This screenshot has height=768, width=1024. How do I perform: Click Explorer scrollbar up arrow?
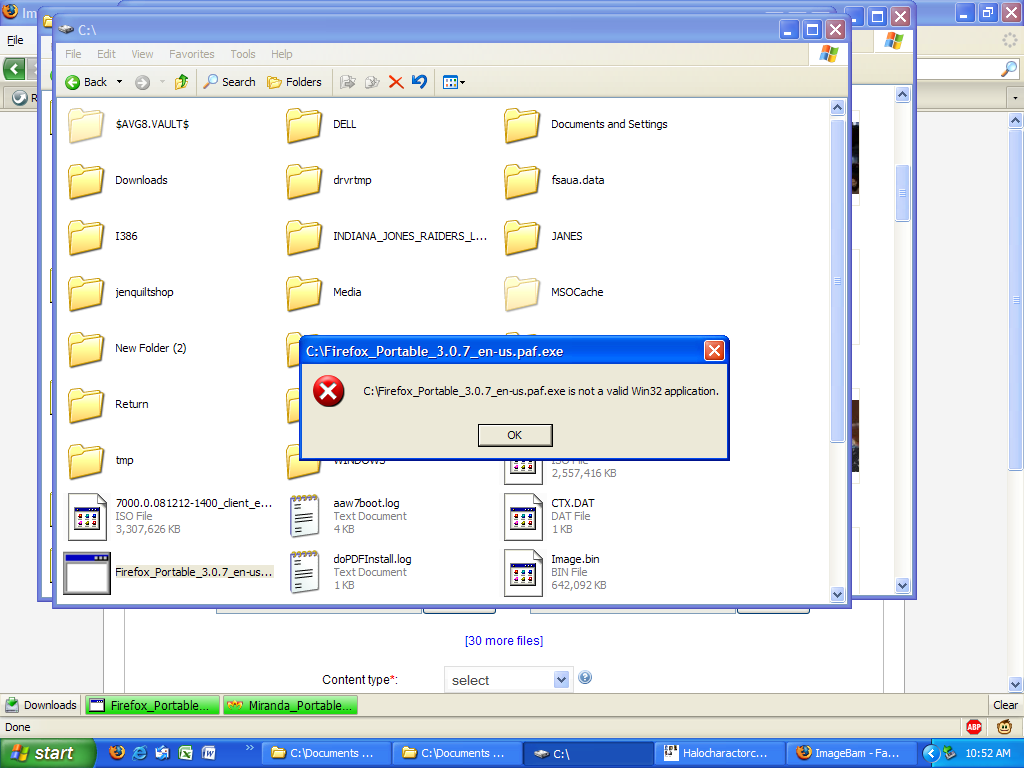point(838,108)
